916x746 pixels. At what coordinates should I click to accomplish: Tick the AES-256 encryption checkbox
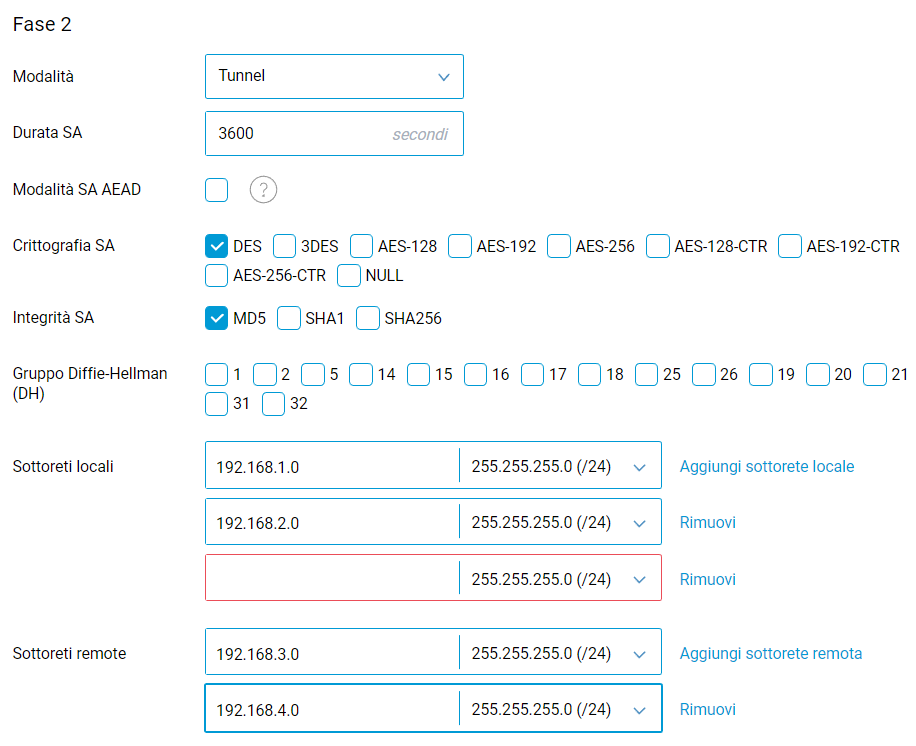(559, 246)
